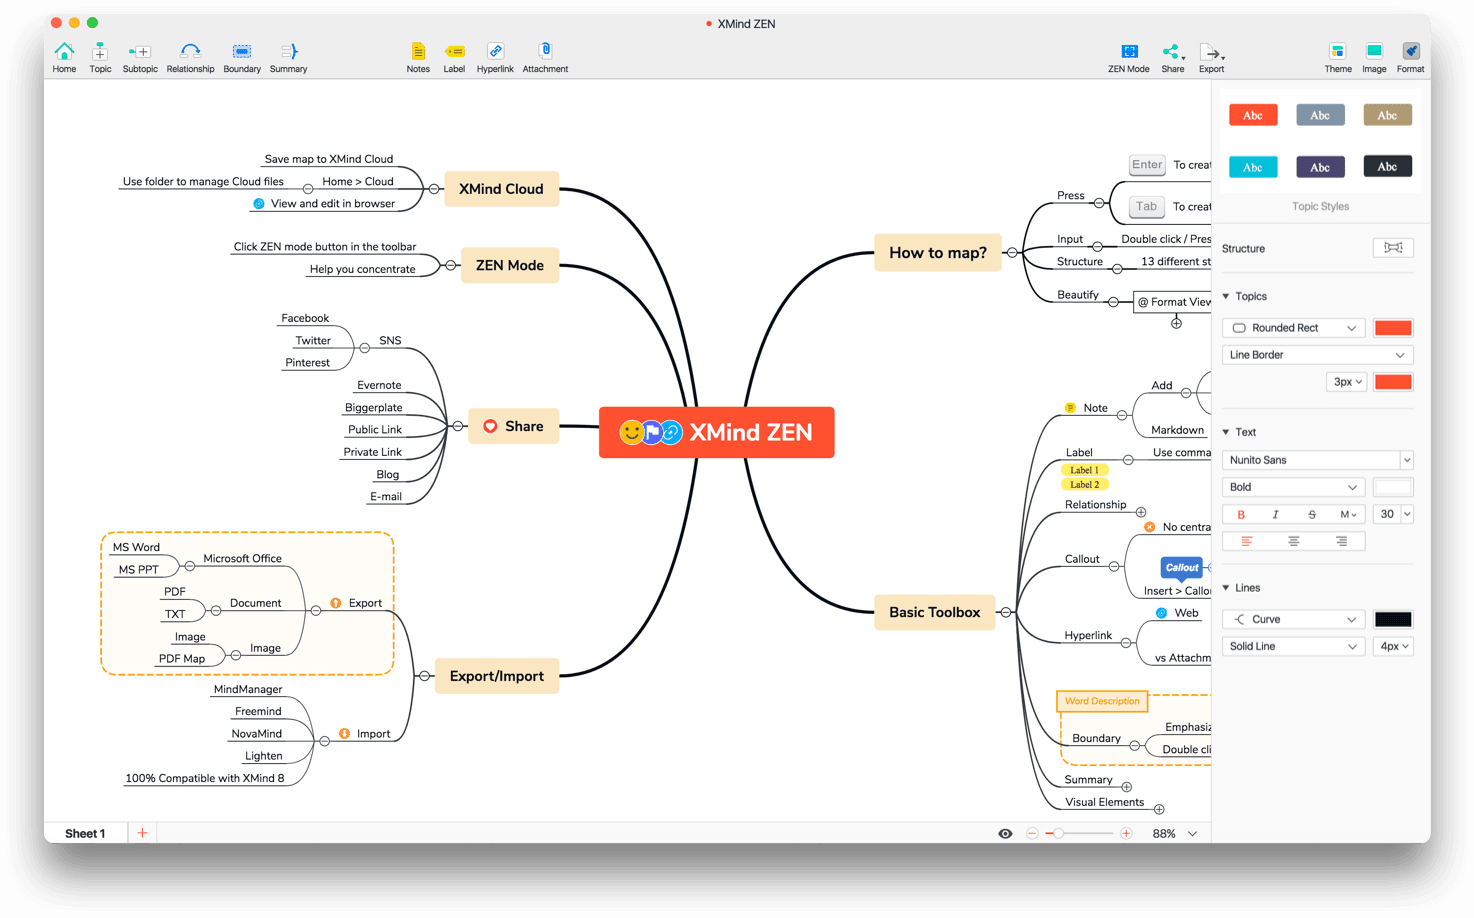Select the central XMind ZEN topic
Viewport: 1474px width, 918px height.
(716, 432)
